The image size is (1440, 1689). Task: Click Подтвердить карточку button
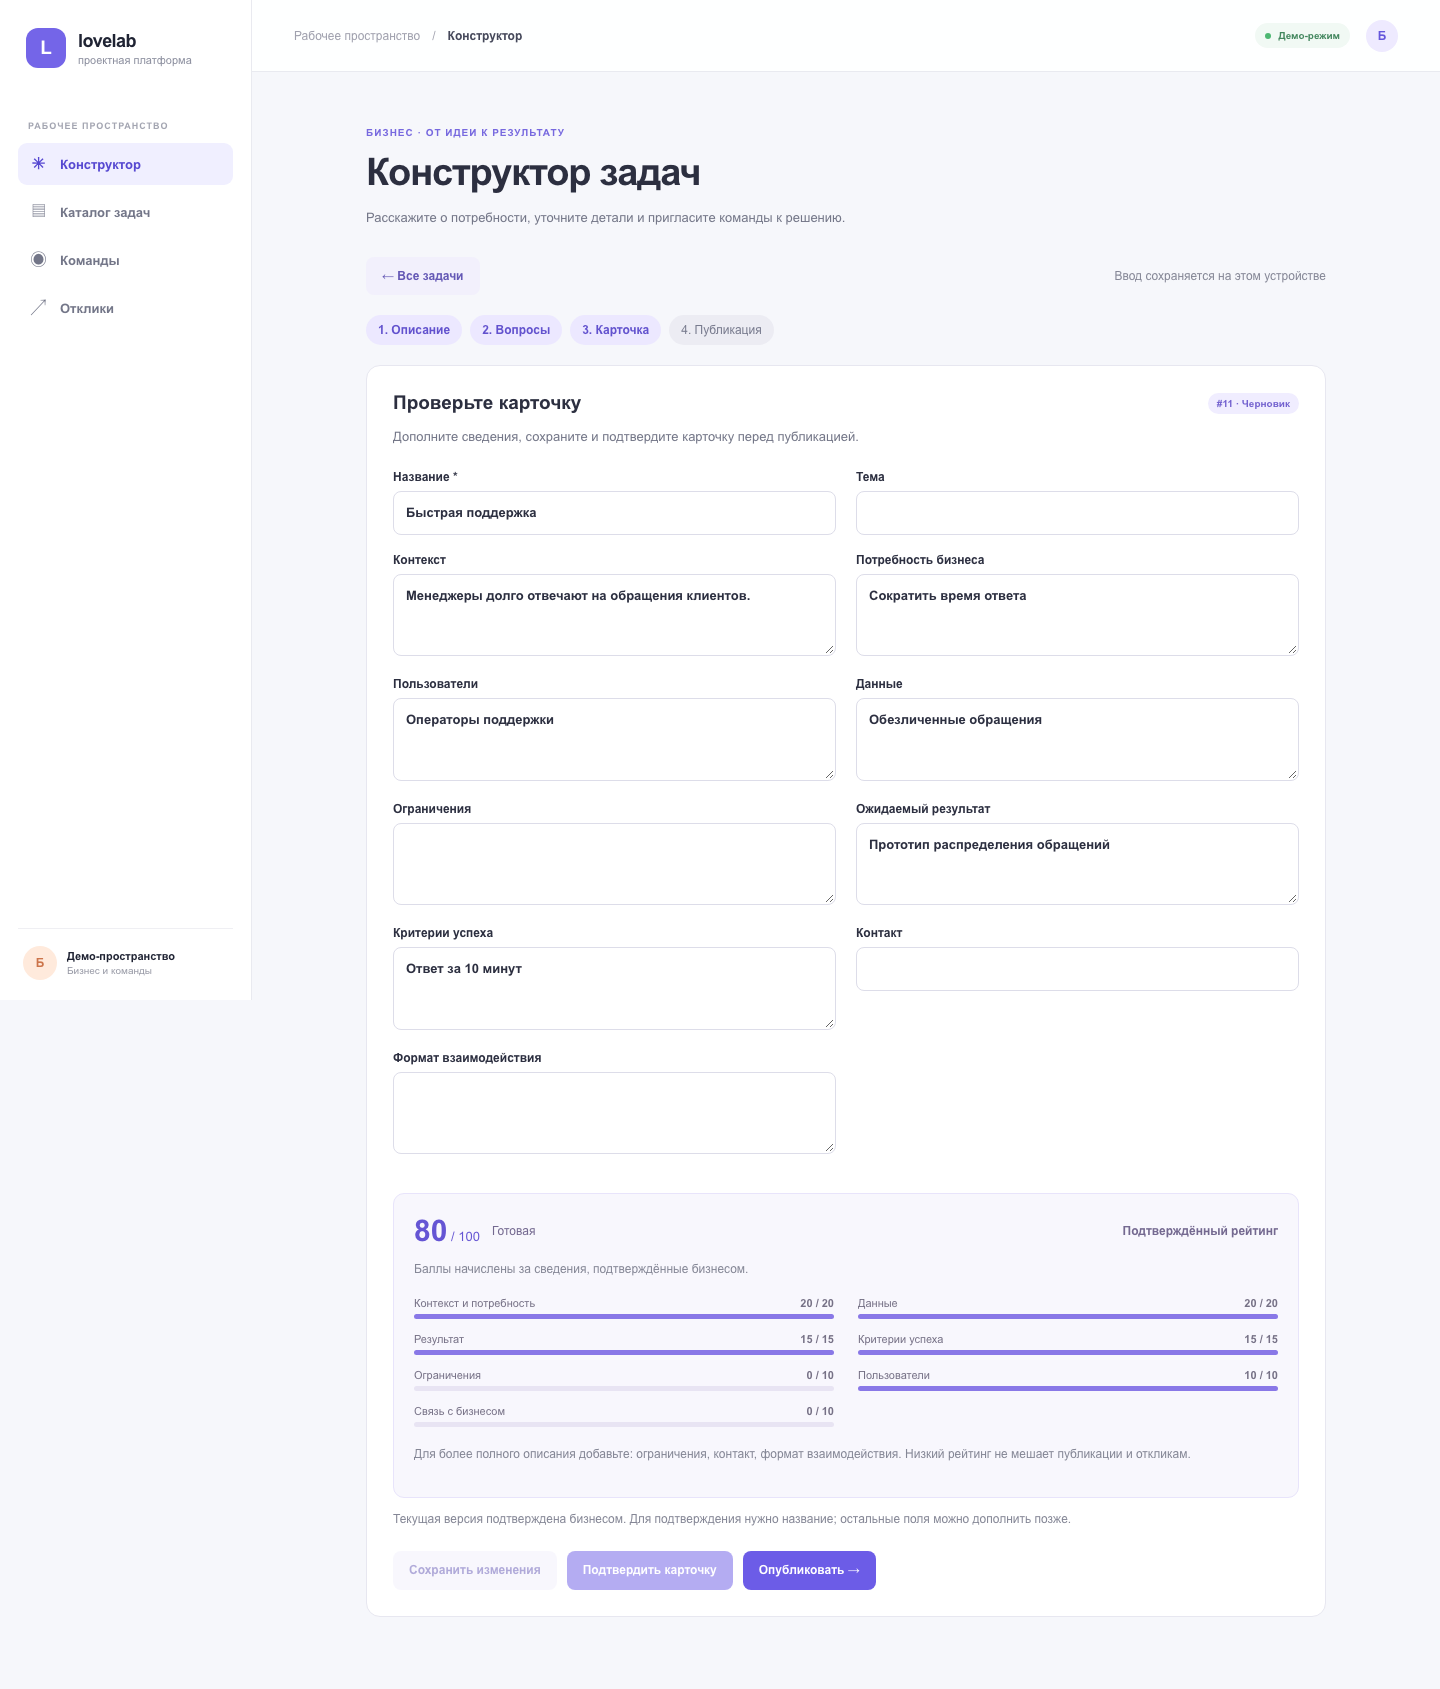(x=650, y=1570)
